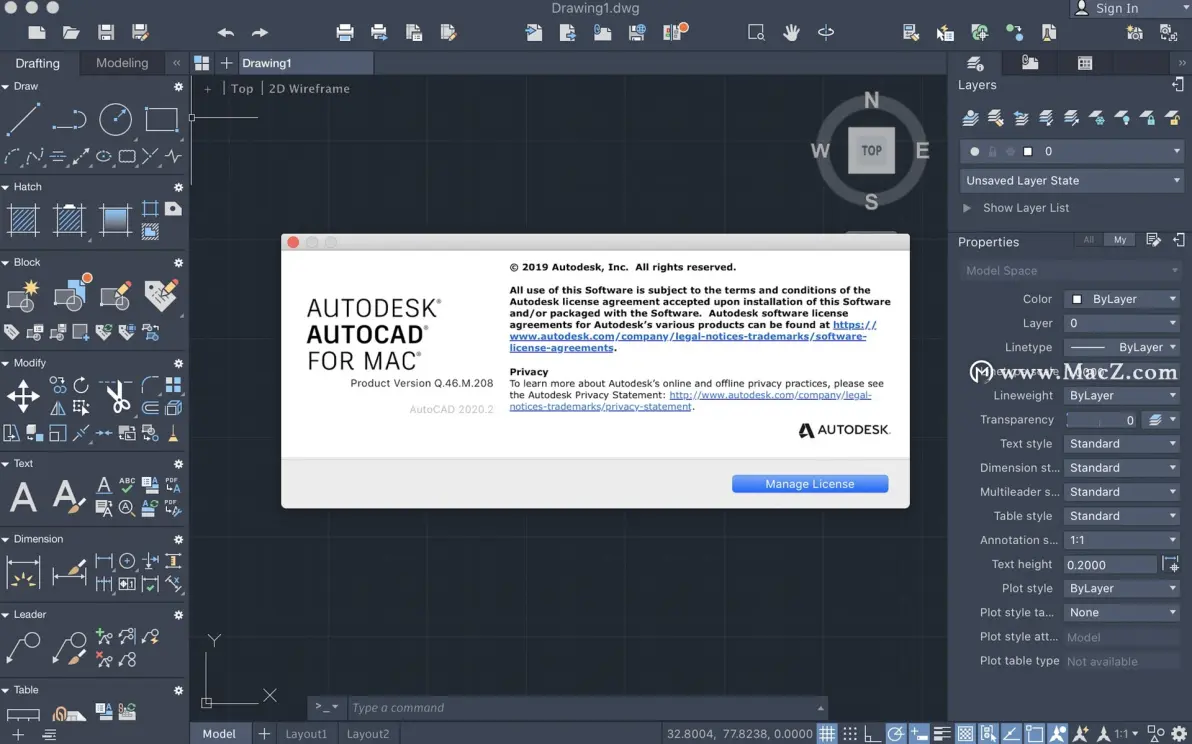Image resolution: width=1192 pixels, height=744 pixels.
Task: Click the Top view label
Action: pyautogui.click(x=242, y=88)
